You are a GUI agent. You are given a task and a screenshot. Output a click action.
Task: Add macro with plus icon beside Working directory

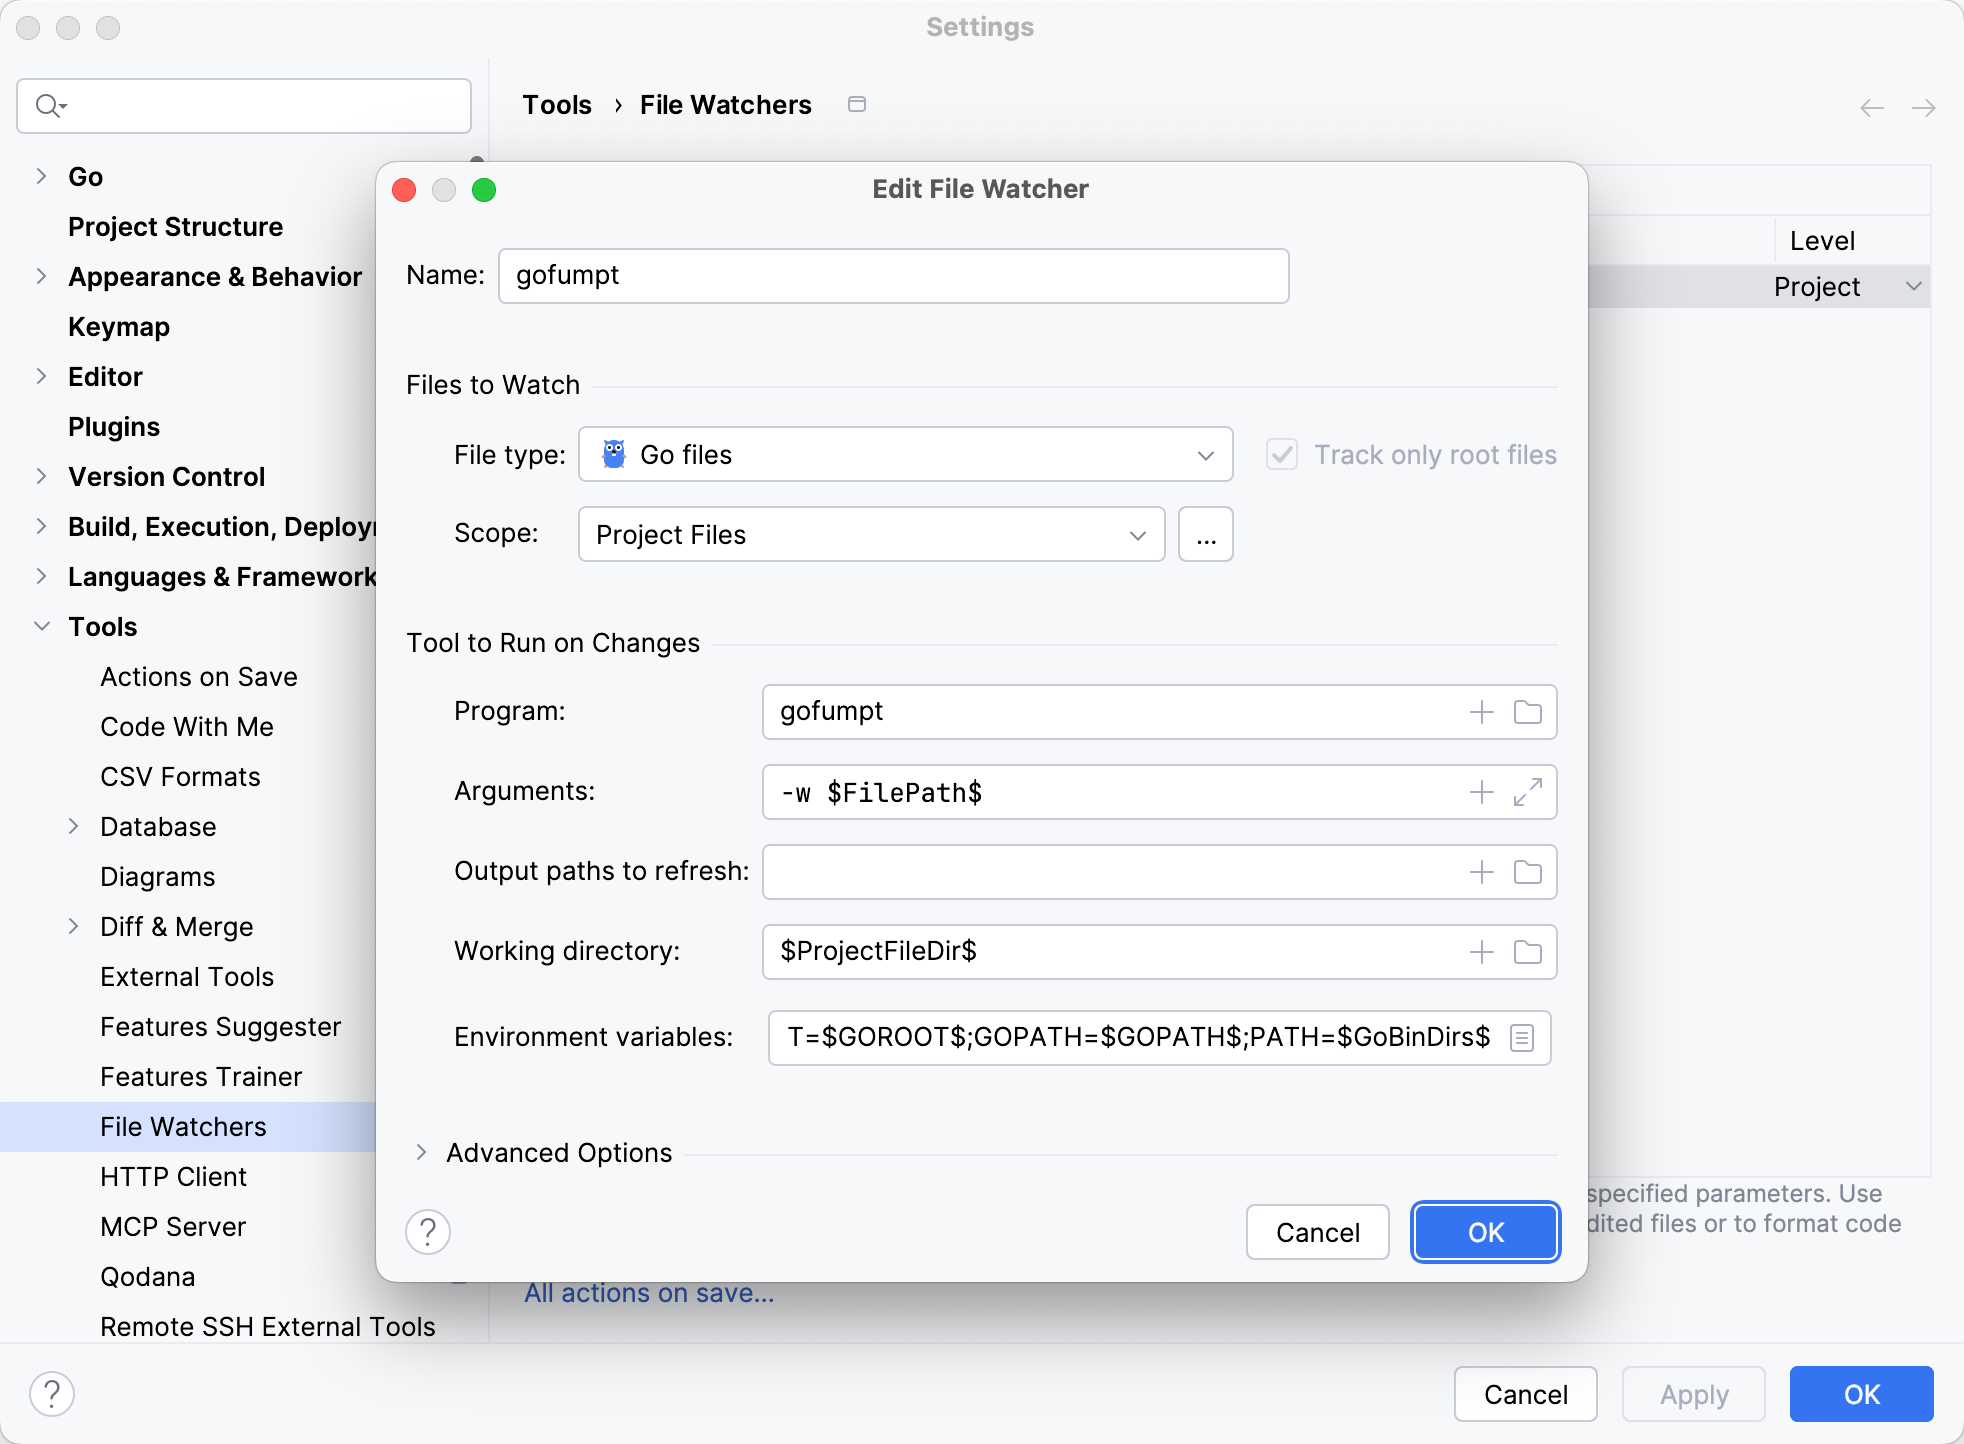(x=1479, y=951)
